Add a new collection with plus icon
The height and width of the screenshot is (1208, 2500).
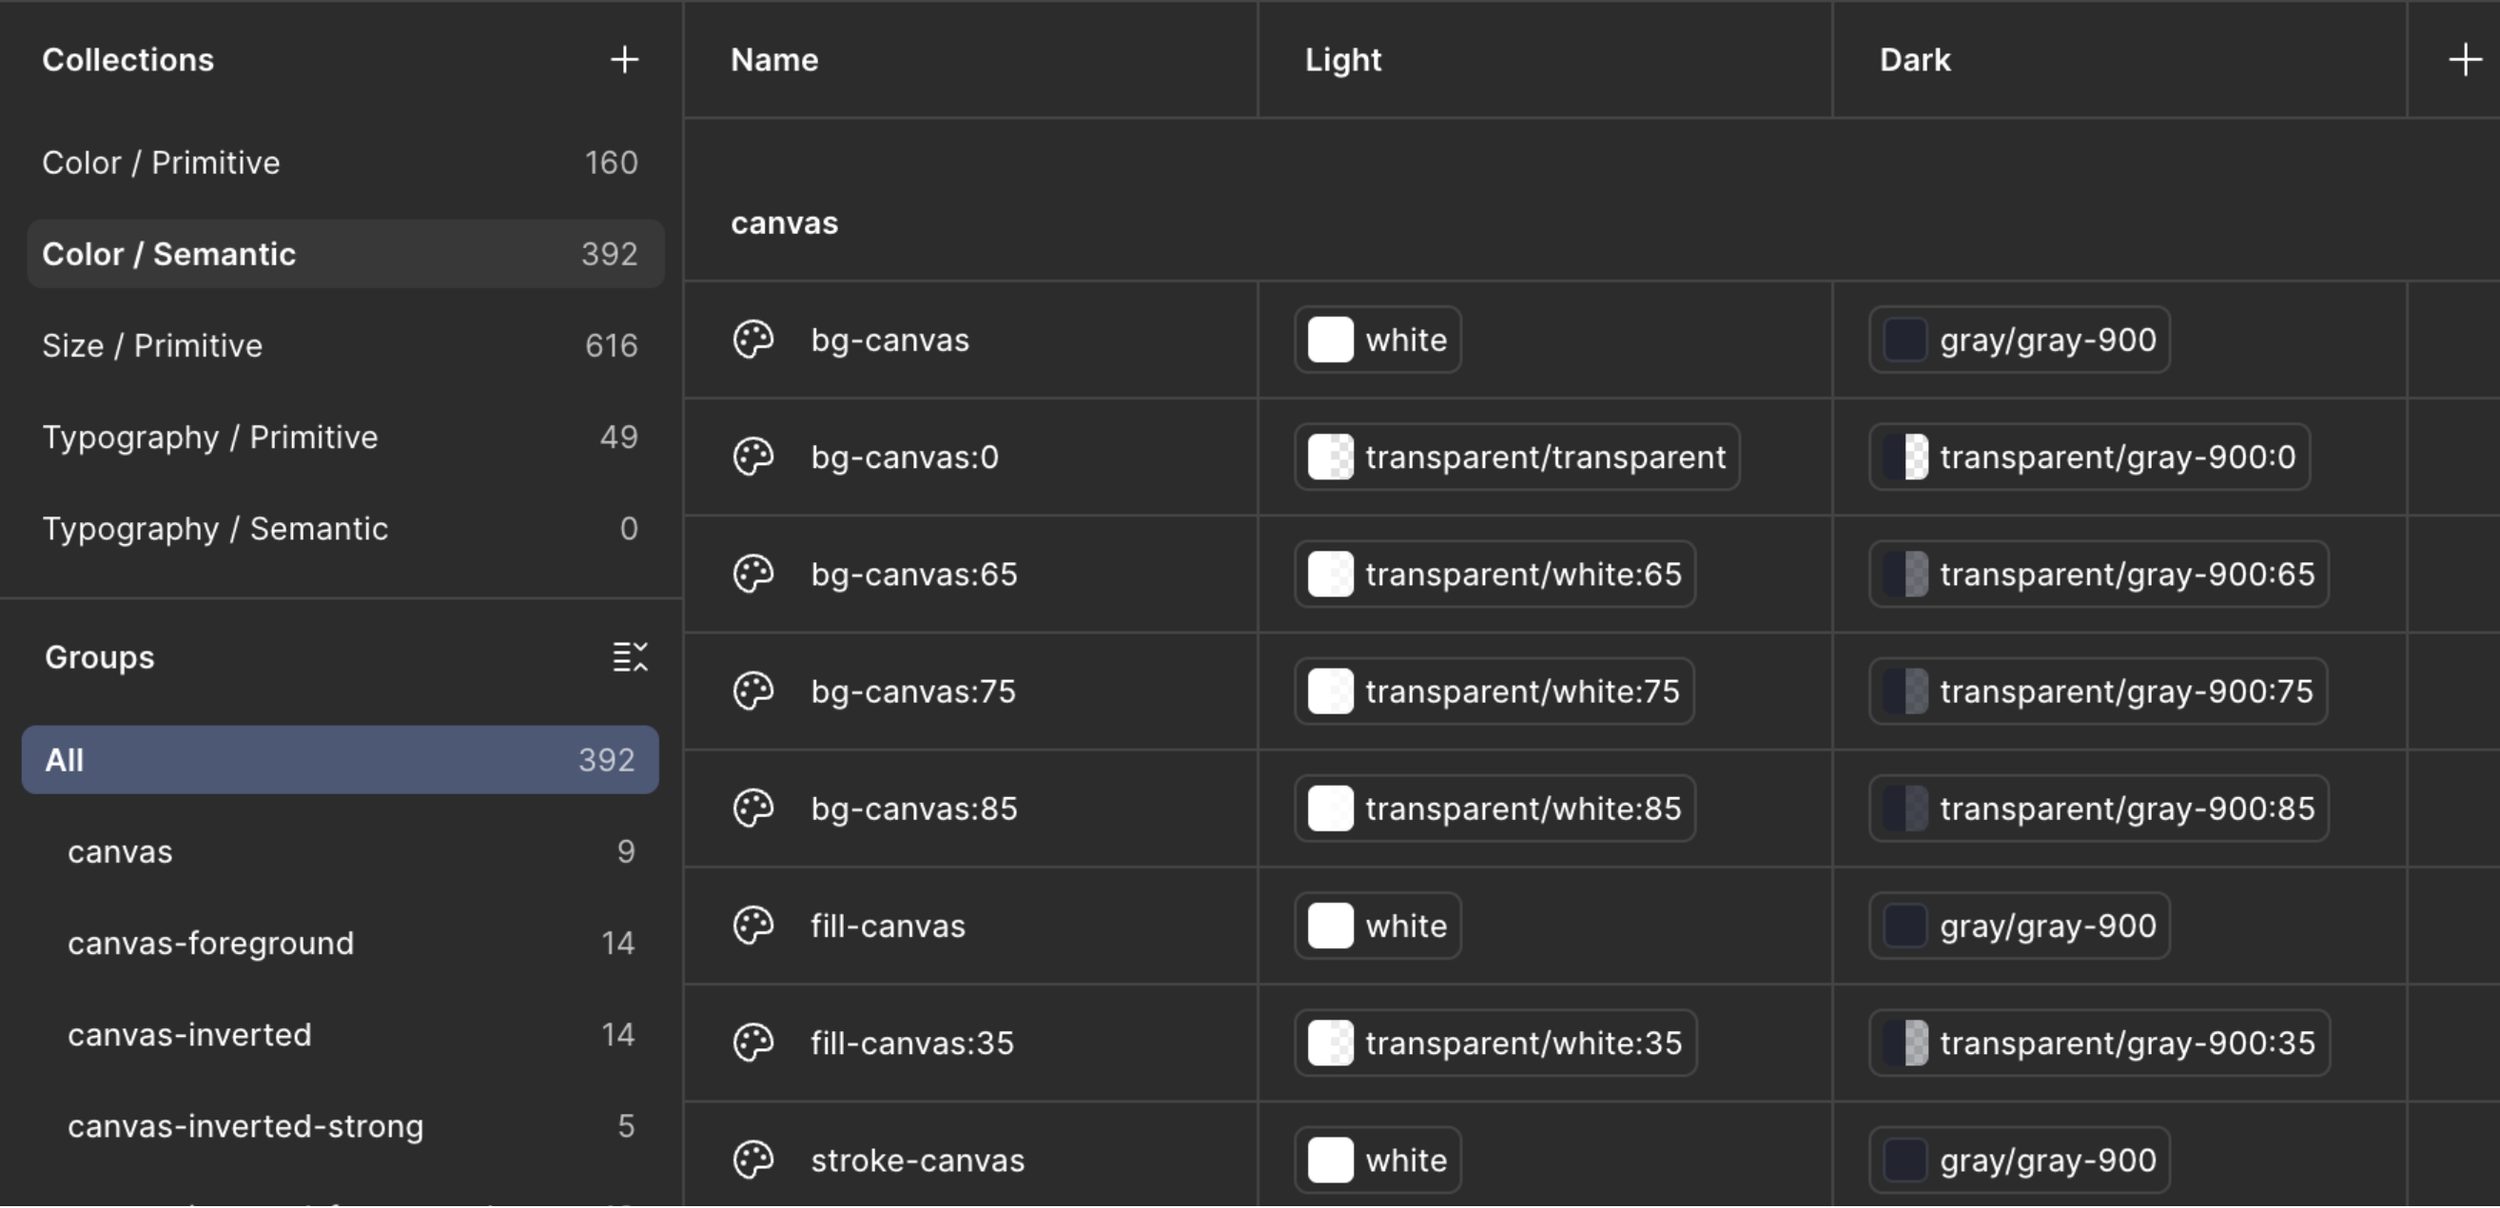click(624, 60)
